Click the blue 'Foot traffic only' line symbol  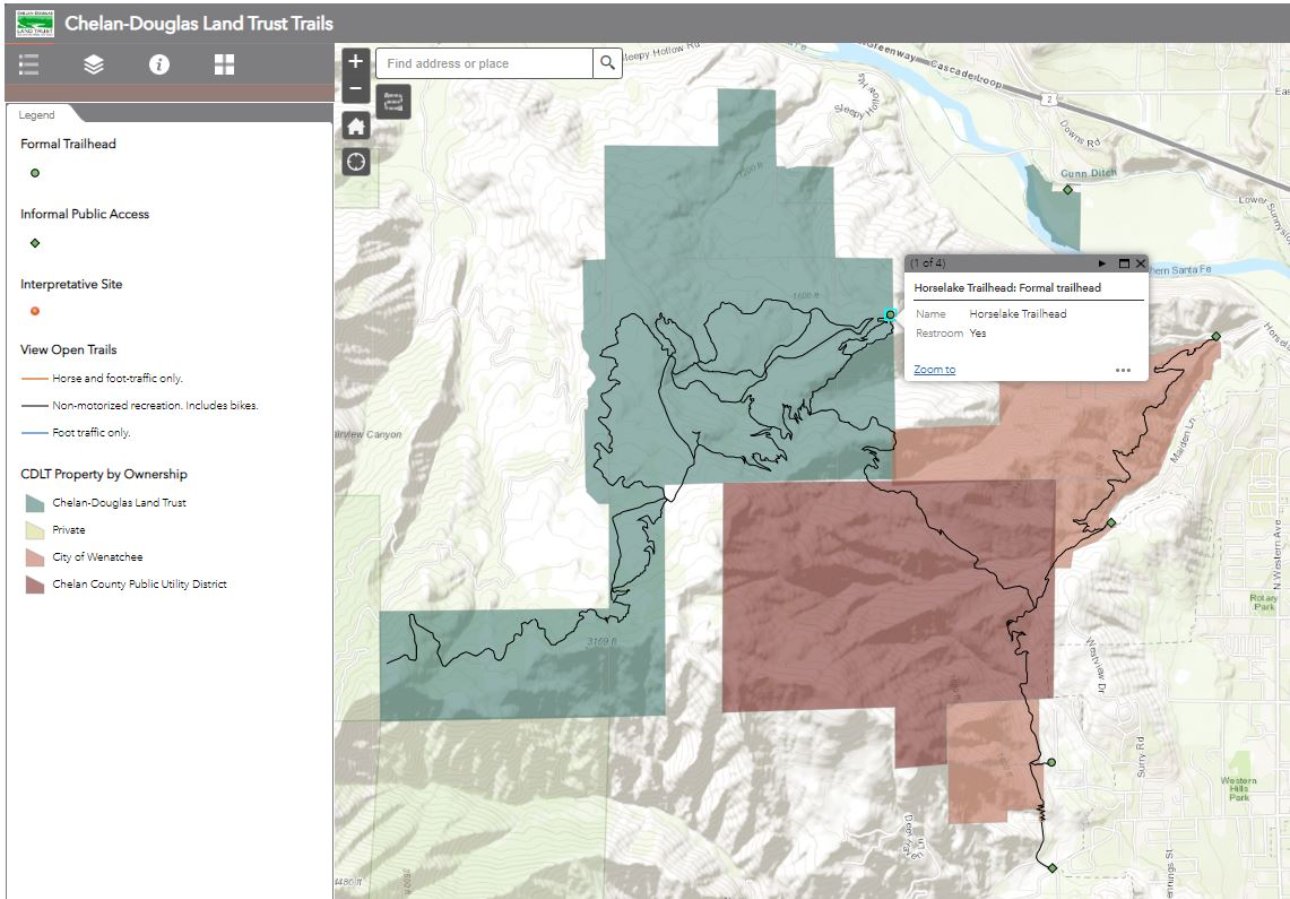34,433
